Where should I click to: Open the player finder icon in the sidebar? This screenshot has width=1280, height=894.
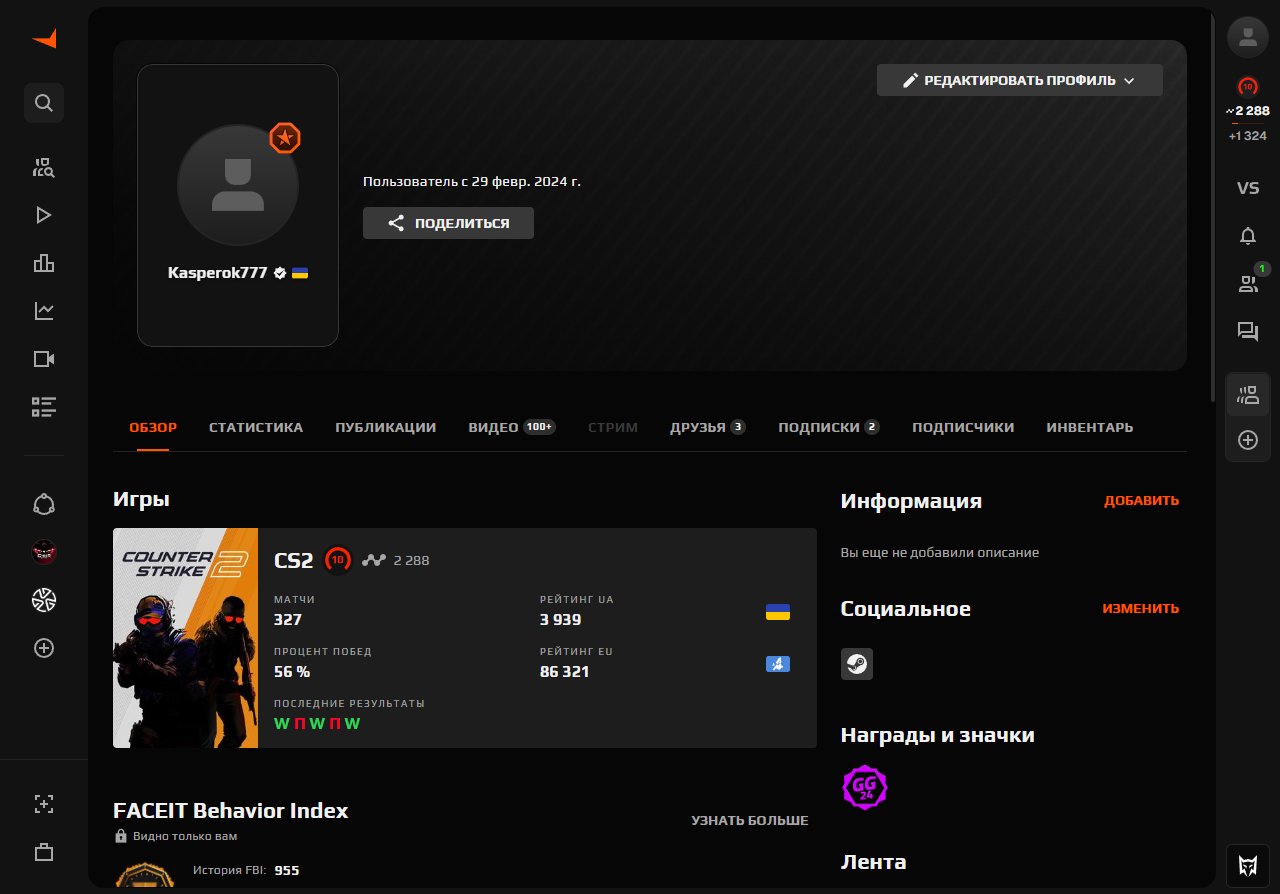(x=44, y=167)
